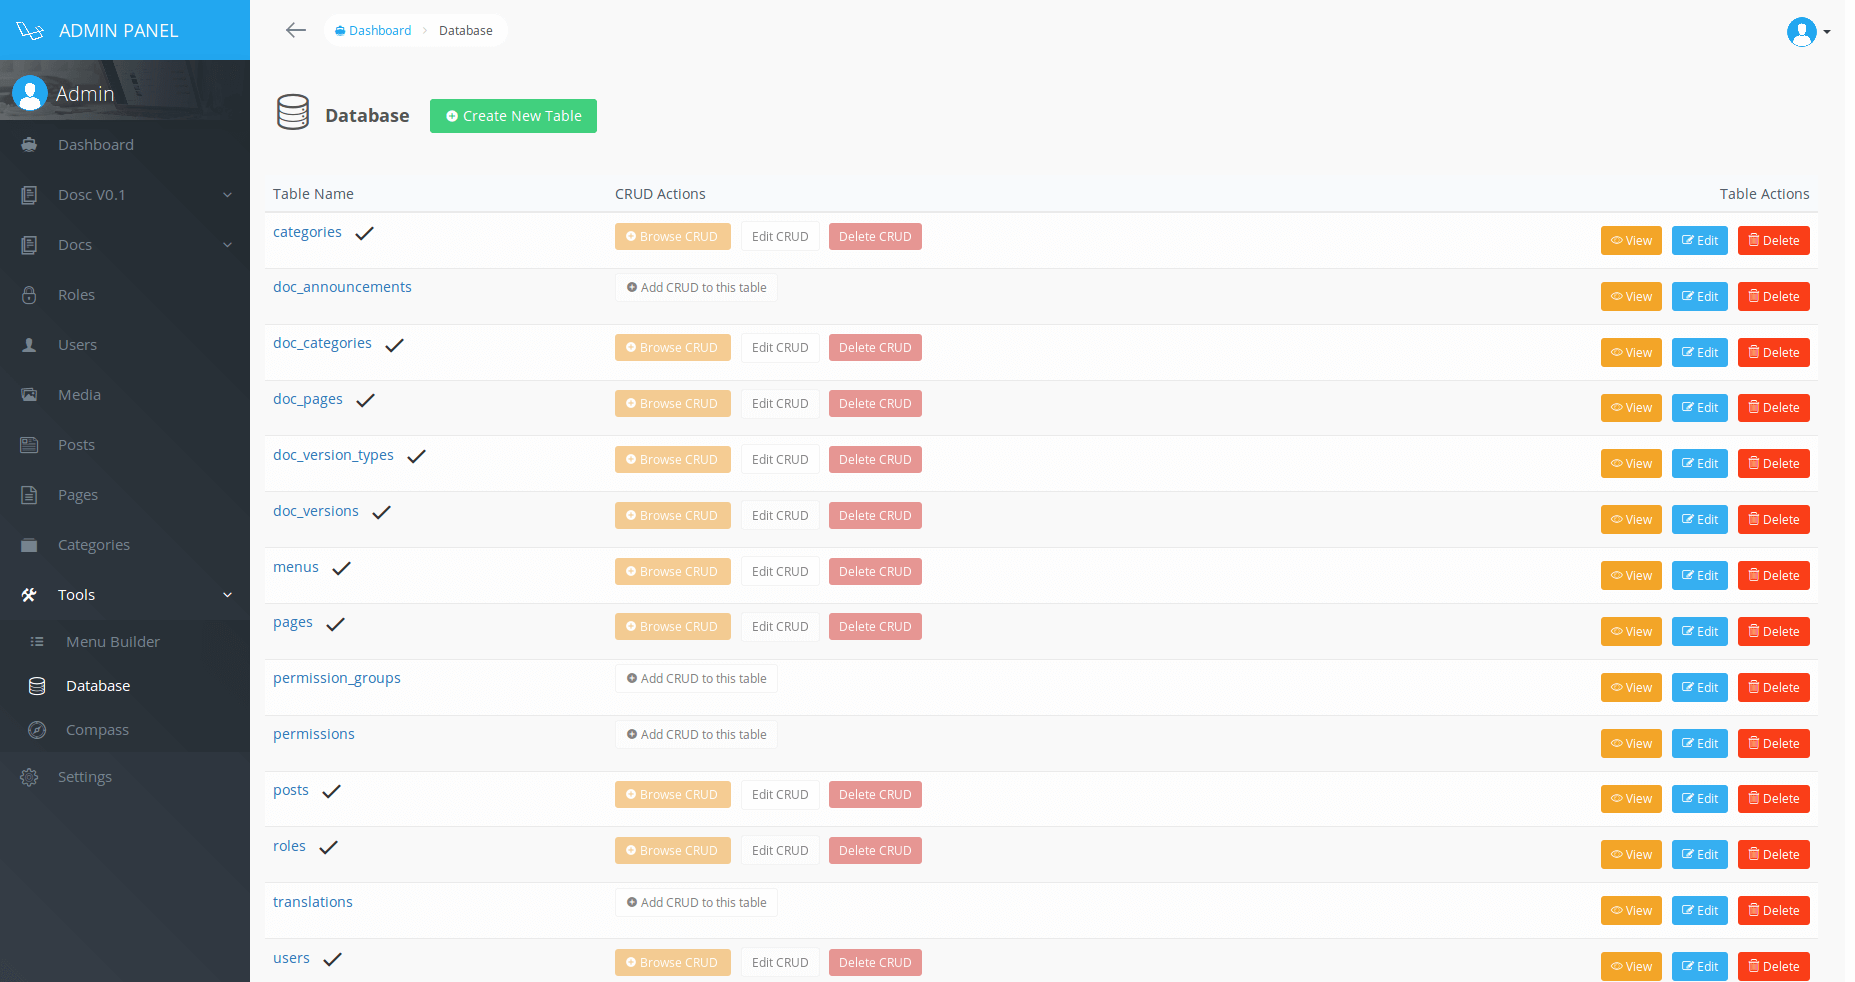Image resolution: width=1855 pixels, height=982 pixels.
Task: Edit CRUD for doc_versions table
Action: tap(780, 516)
